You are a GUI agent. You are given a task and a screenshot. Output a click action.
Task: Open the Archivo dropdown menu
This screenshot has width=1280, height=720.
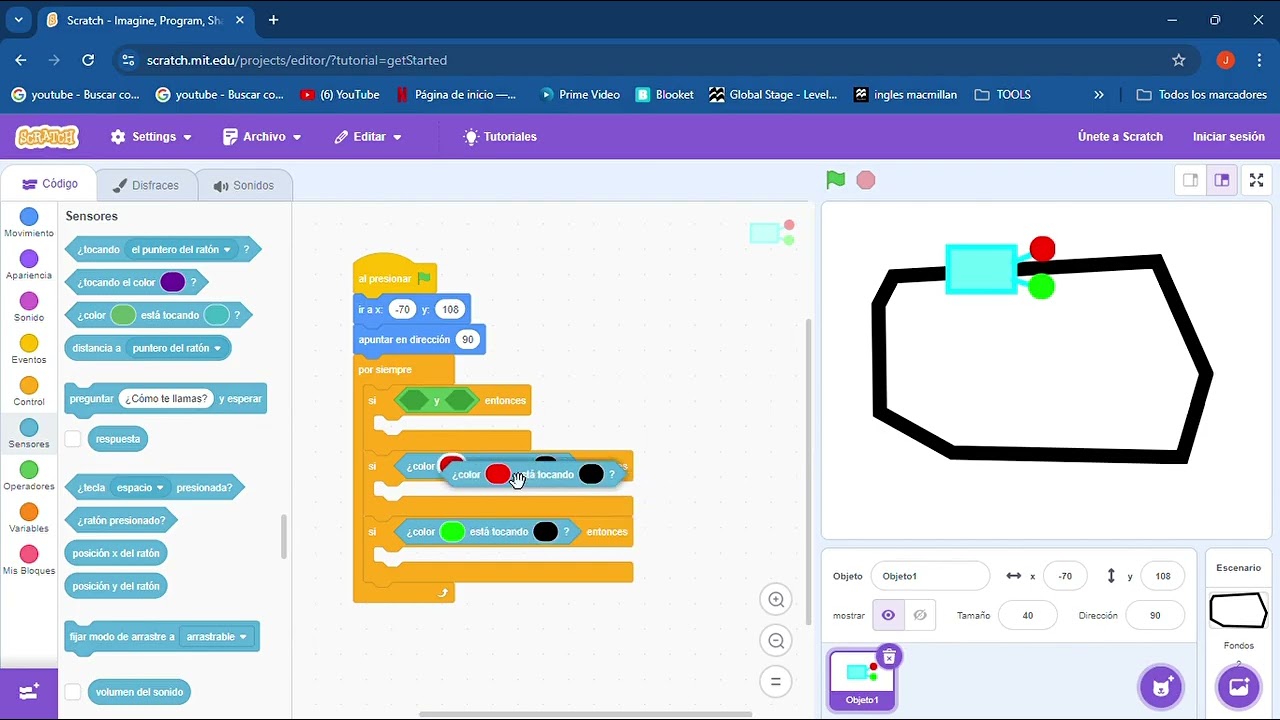[x=262, y=137]
